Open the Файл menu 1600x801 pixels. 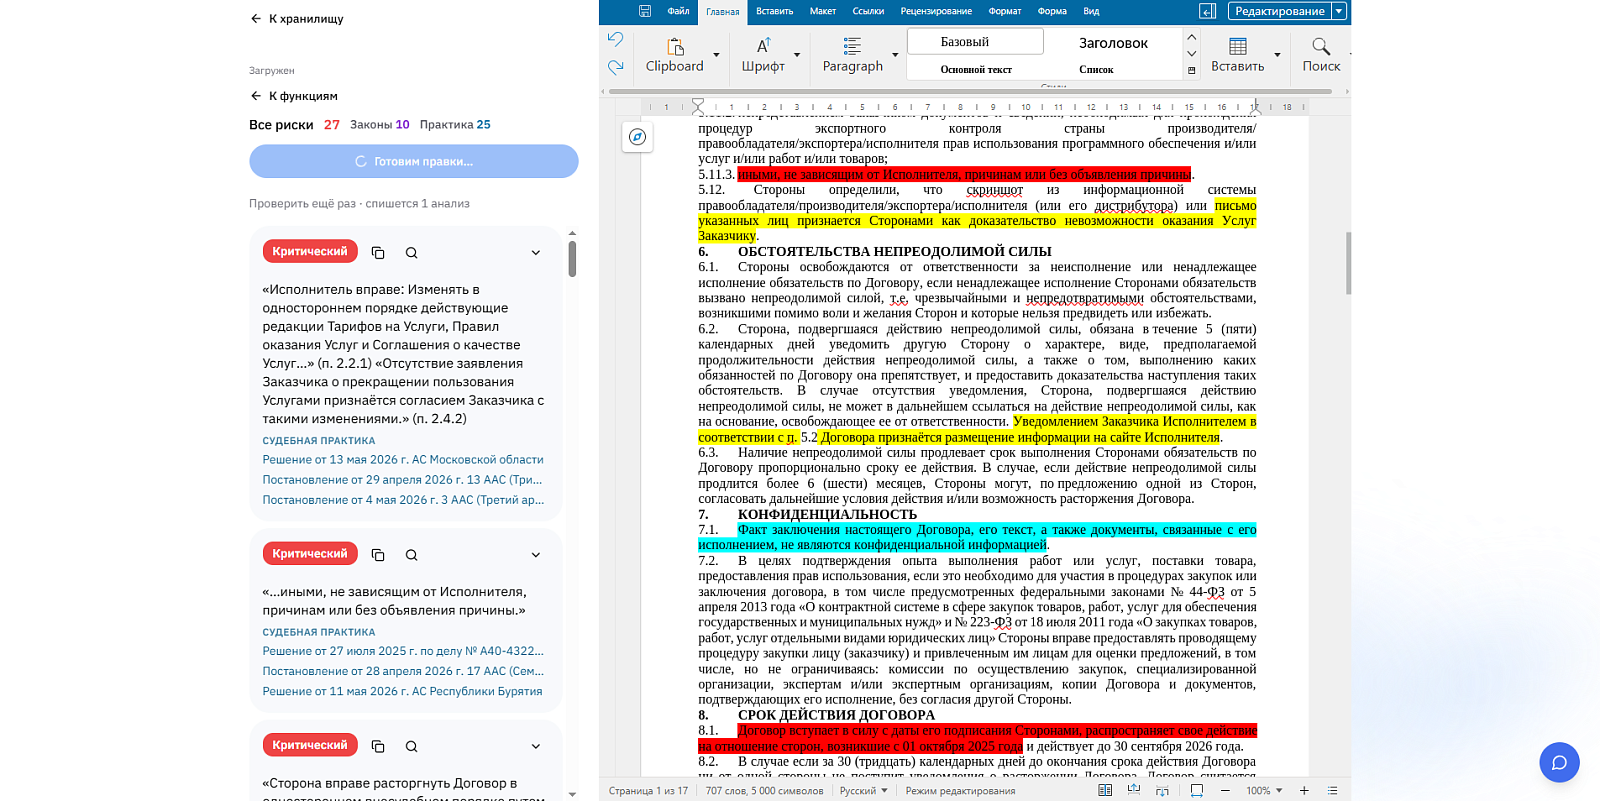(678, 11)
